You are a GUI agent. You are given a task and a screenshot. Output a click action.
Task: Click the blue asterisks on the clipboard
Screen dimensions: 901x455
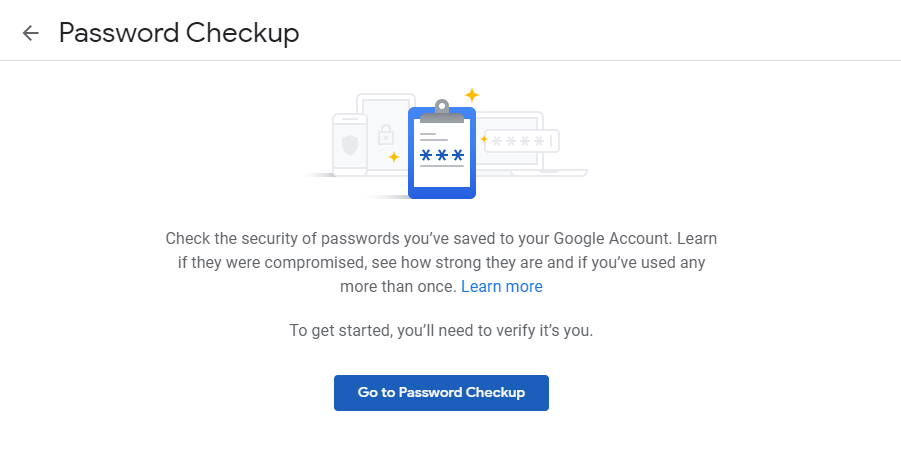[x=441, y=156]
